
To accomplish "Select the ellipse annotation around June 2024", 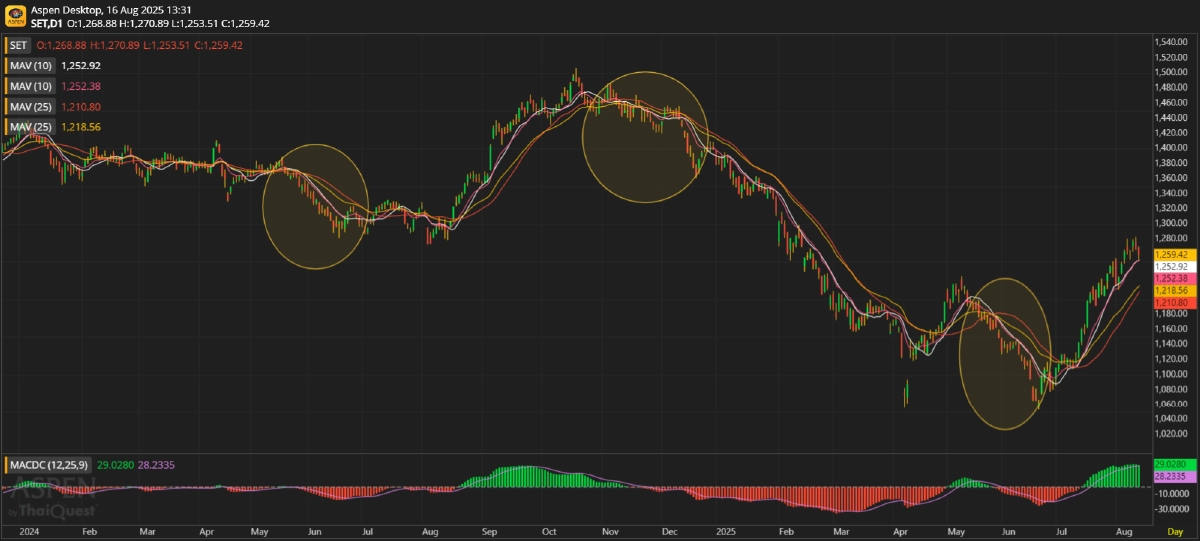I will (x=315, y=207).
